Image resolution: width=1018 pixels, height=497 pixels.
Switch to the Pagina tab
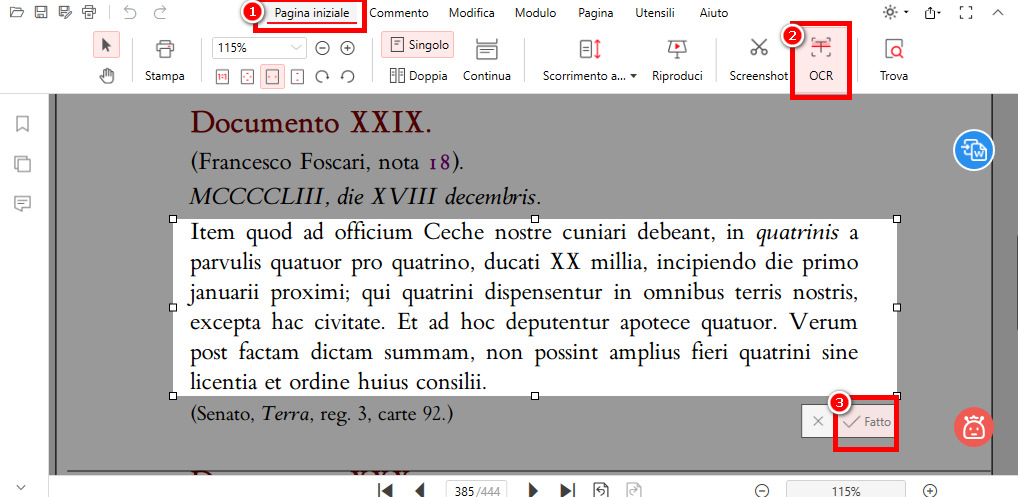click(595, 13)
